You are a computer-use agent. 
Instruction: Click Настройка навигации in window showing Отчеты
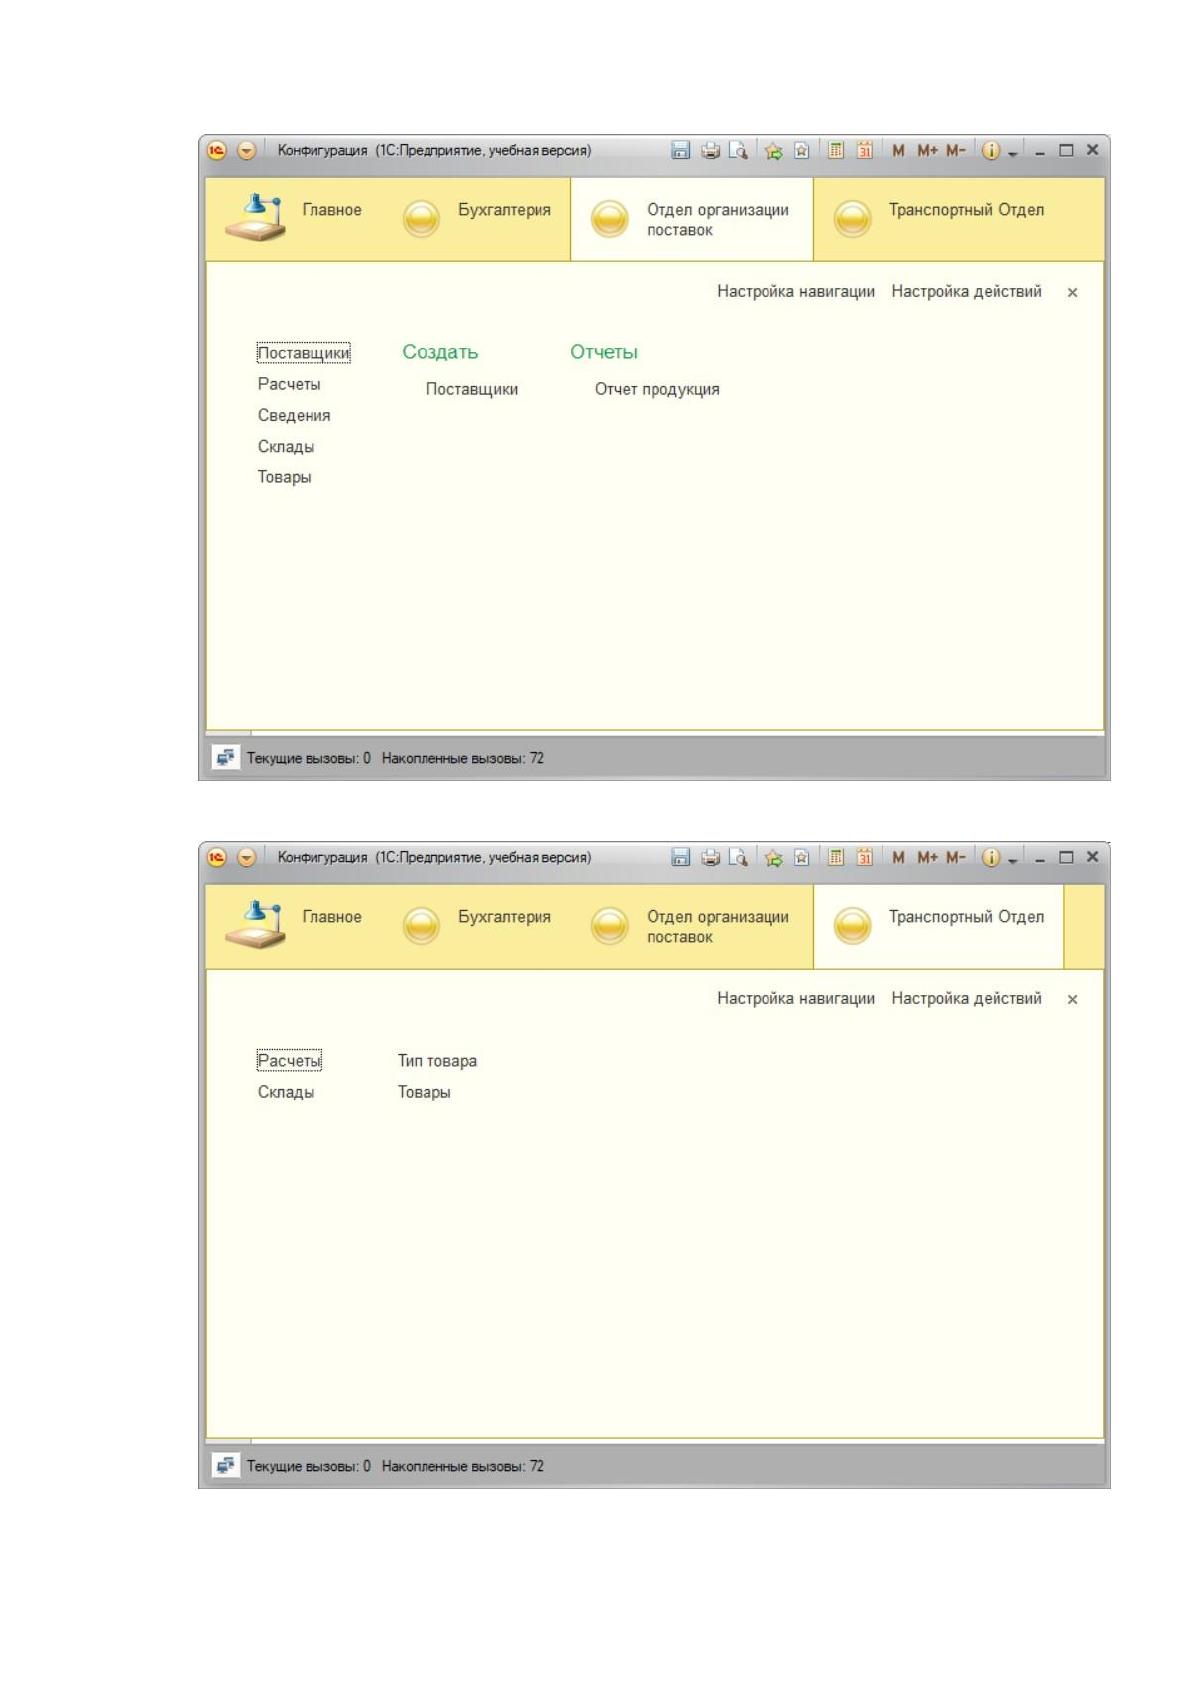796,291
